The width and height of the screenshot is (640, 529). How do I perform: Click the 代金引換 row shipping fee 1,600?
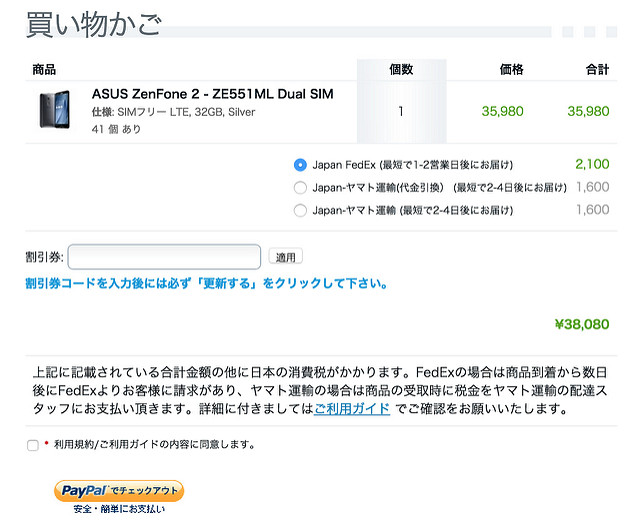[593, 187]
